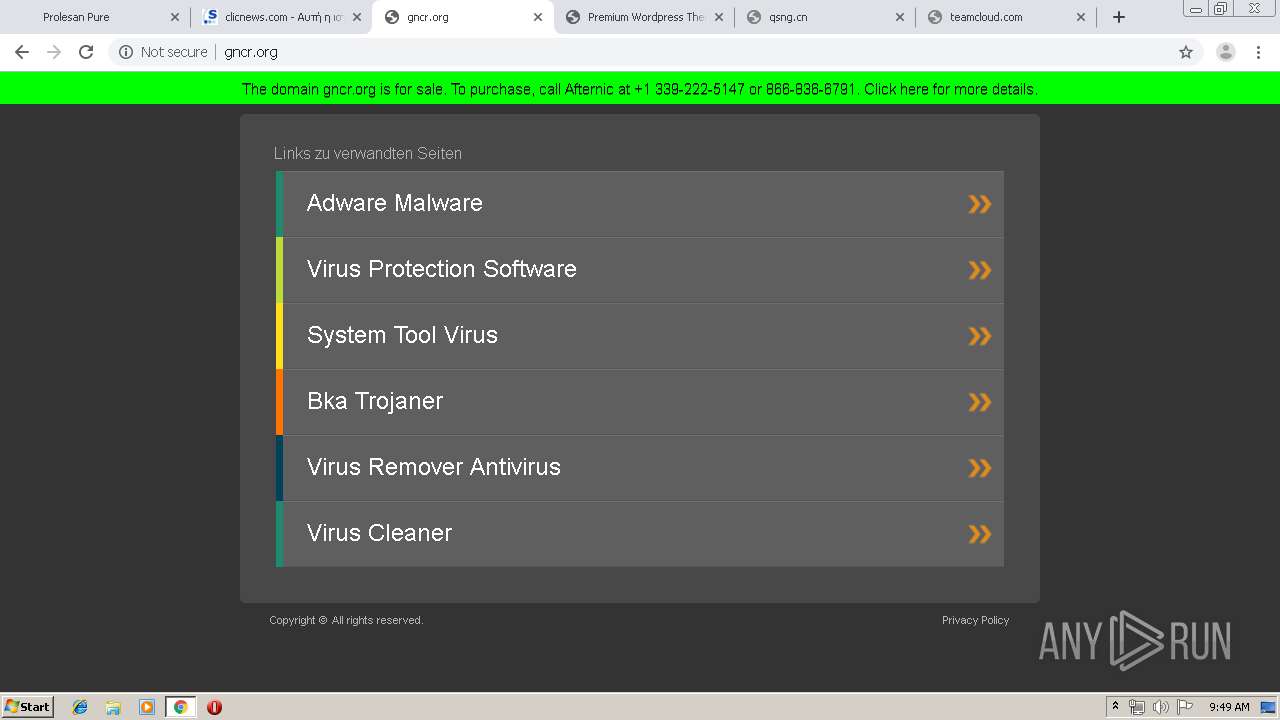This screenshot has width=1280, height=720.
Task: Close the qsng.cn tab
Action: pyautogui.click(x=900, y=17)
